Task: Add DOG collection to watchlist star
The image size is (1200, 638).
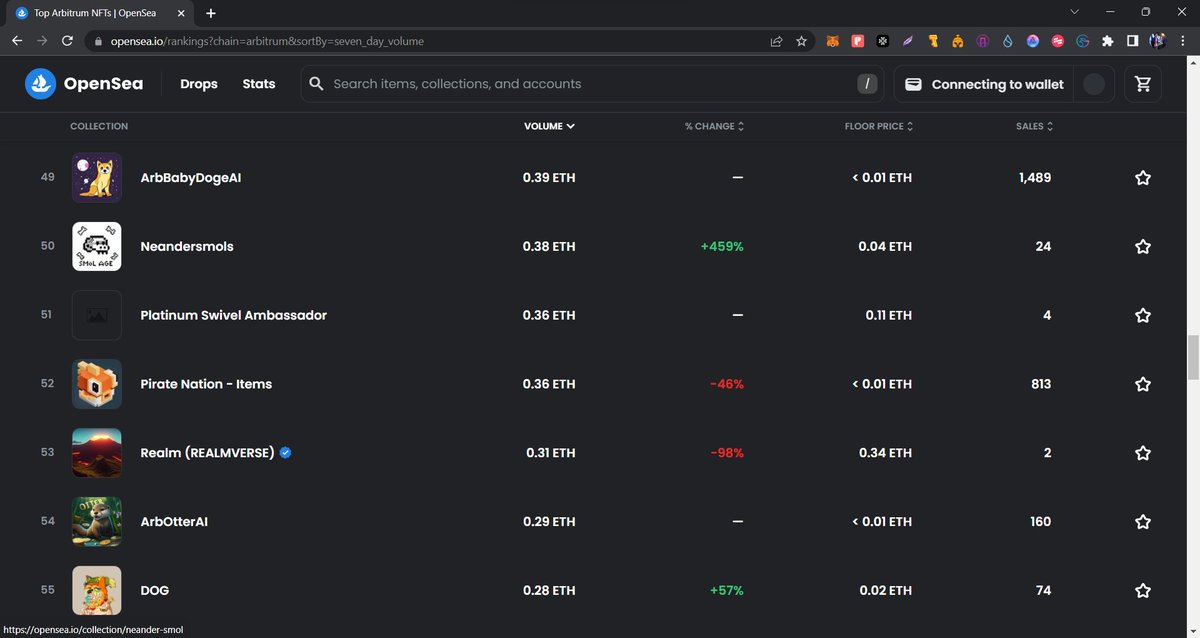Action: point(1143,591)
